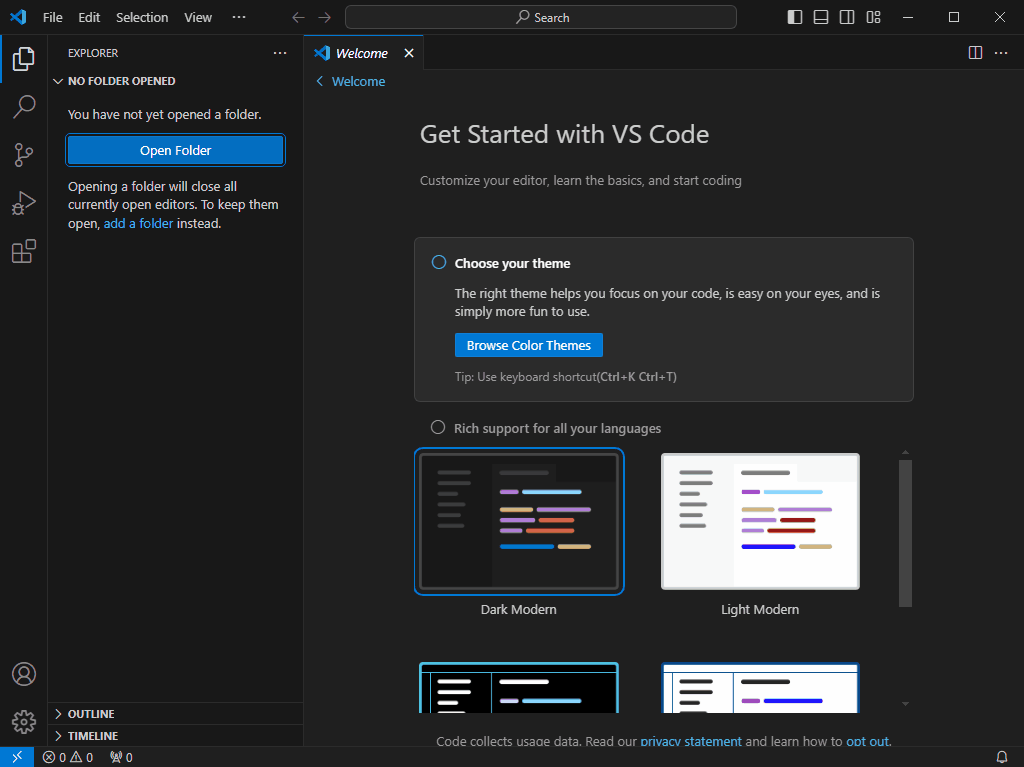The image size is (1024, 767).
Task: Click the Search command center box
Action: click(x=541, y=18)
